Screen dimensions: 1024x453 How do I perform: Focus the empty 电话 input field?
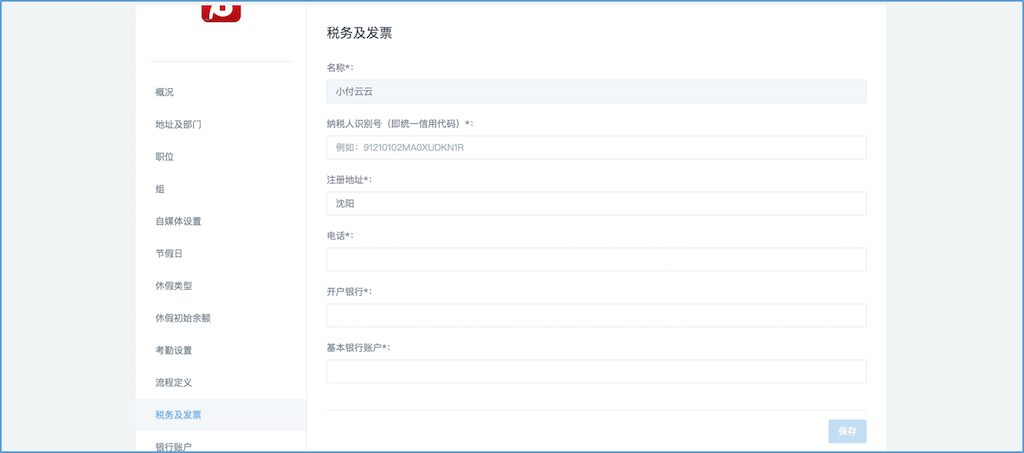pos(596,259)
